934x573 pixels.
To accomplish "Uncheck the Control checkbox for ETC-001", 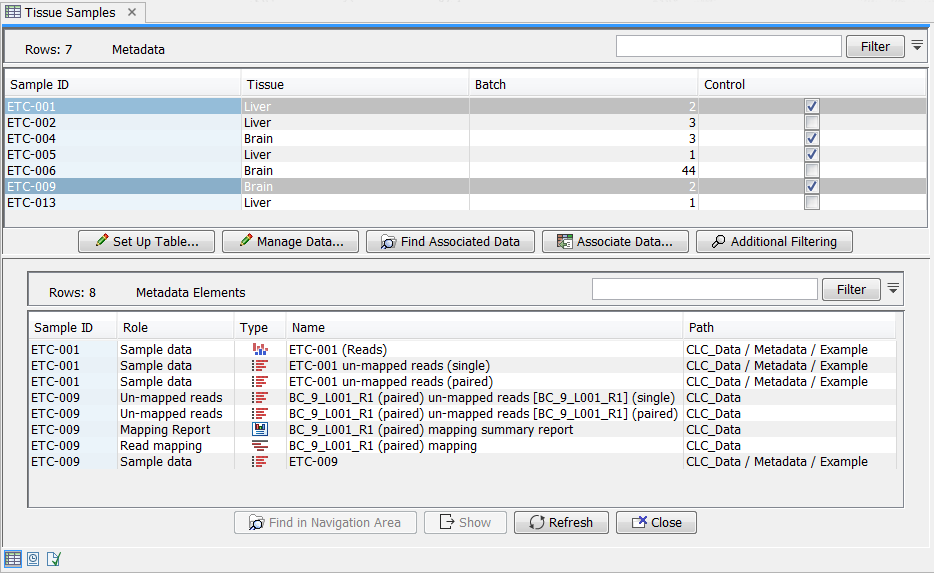I will 812,106.
